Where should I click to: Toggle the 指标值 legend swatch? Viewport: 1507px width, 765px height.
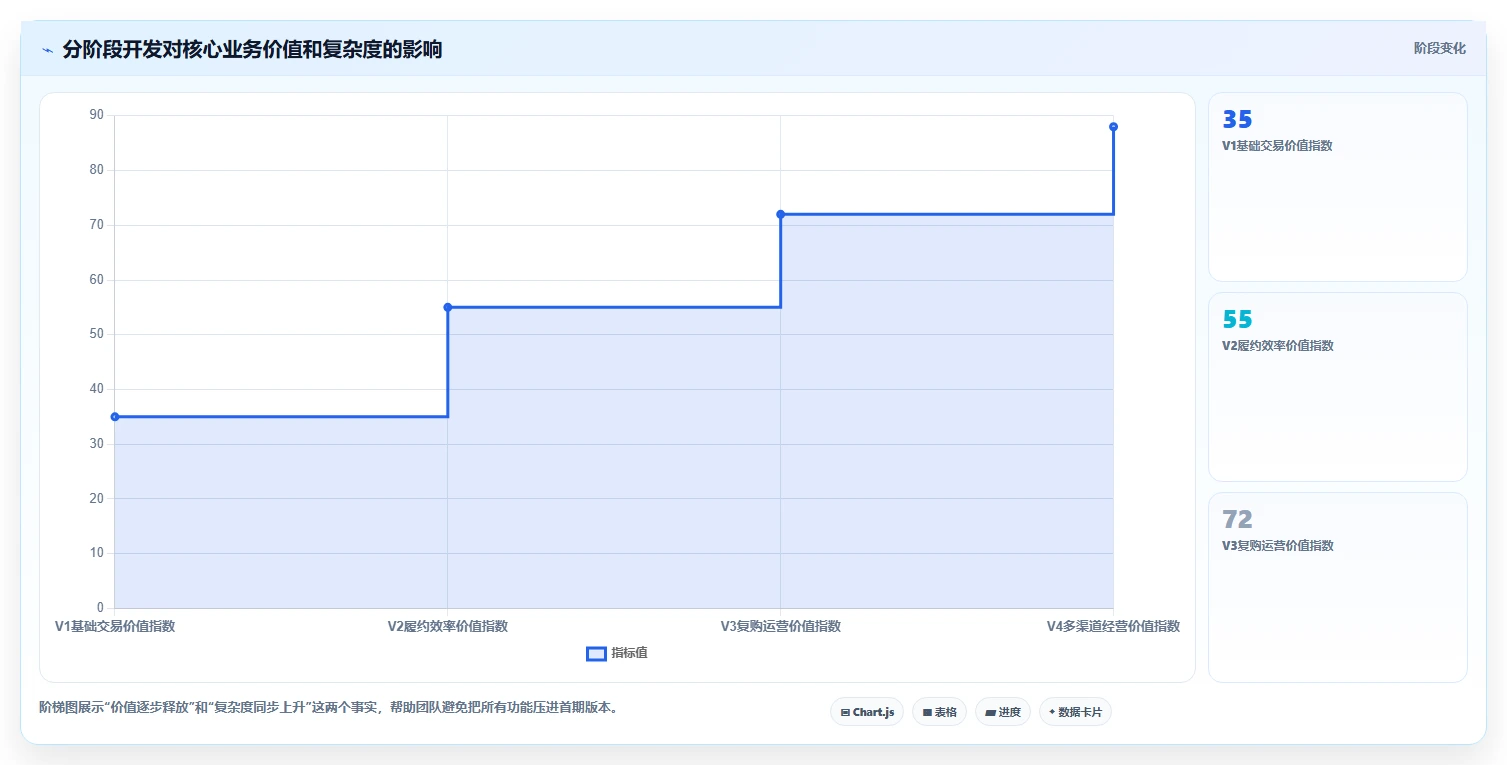[x=596, y=653]
